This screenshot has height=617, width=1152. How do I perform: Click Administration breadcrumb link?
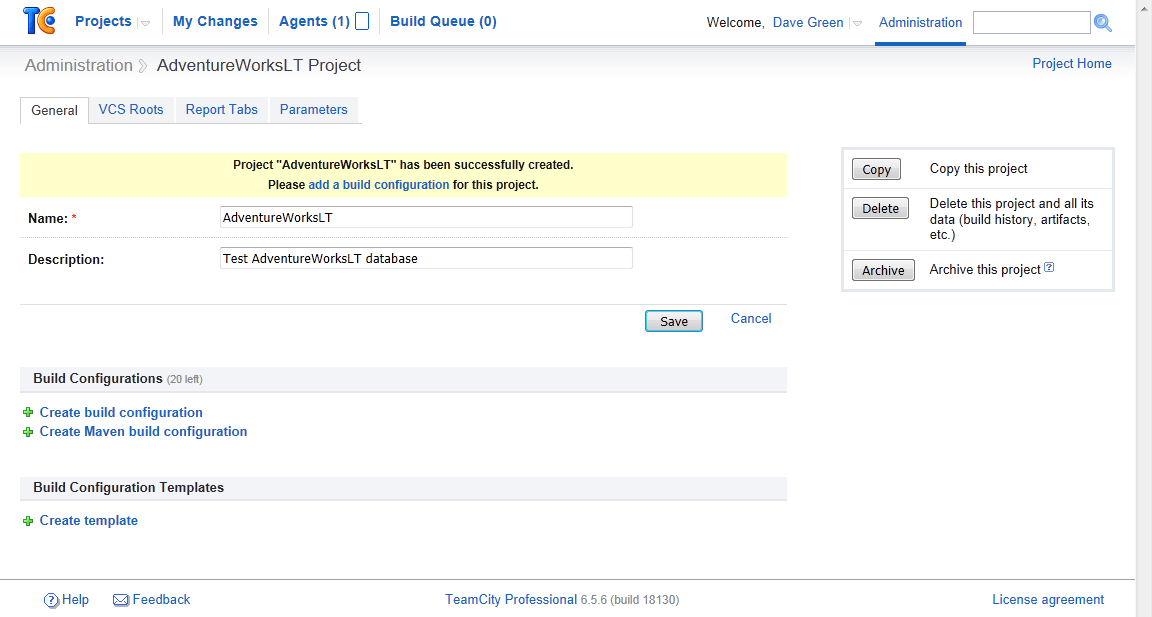(x=79, y=65)
